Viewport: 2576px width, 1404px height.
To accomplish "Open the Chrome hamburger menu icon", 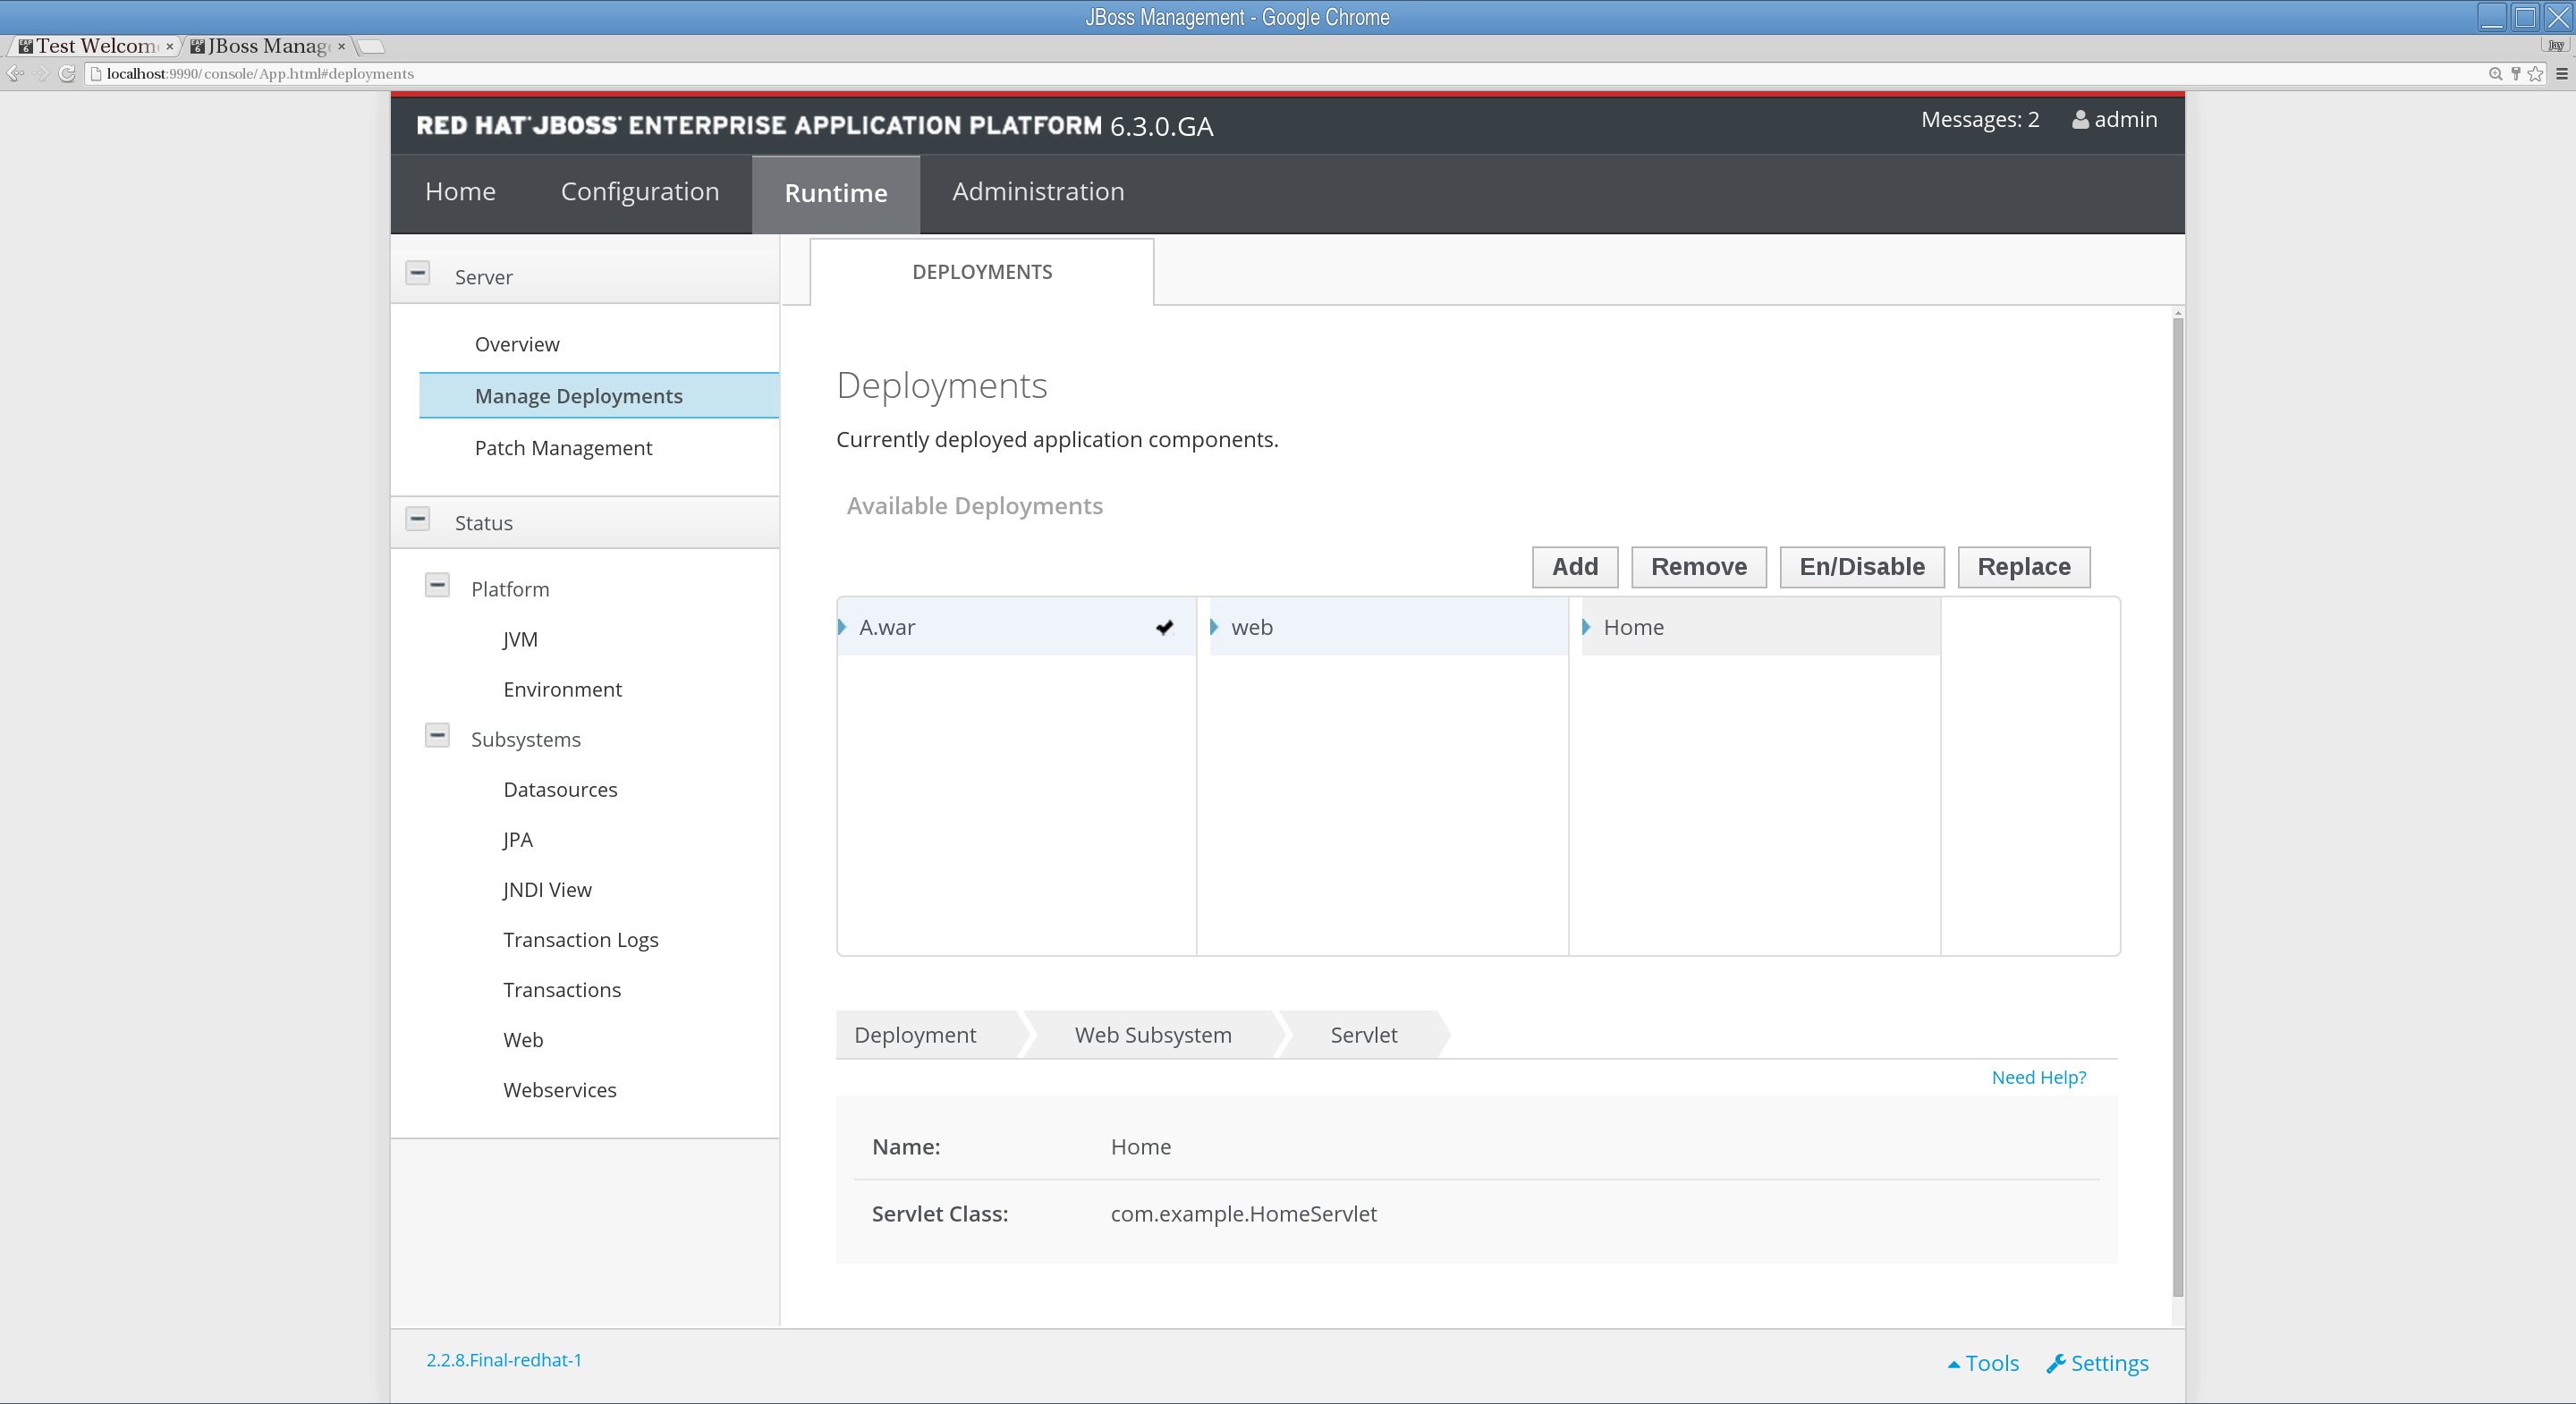I will 2562,74.
